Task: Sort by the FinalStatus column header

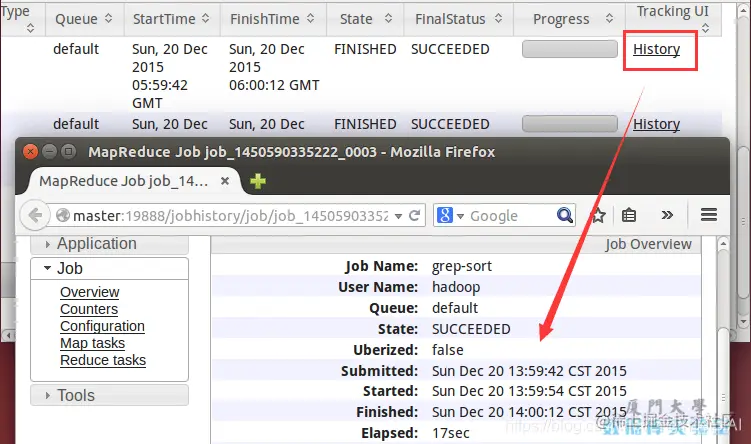Action: point(458,19)
